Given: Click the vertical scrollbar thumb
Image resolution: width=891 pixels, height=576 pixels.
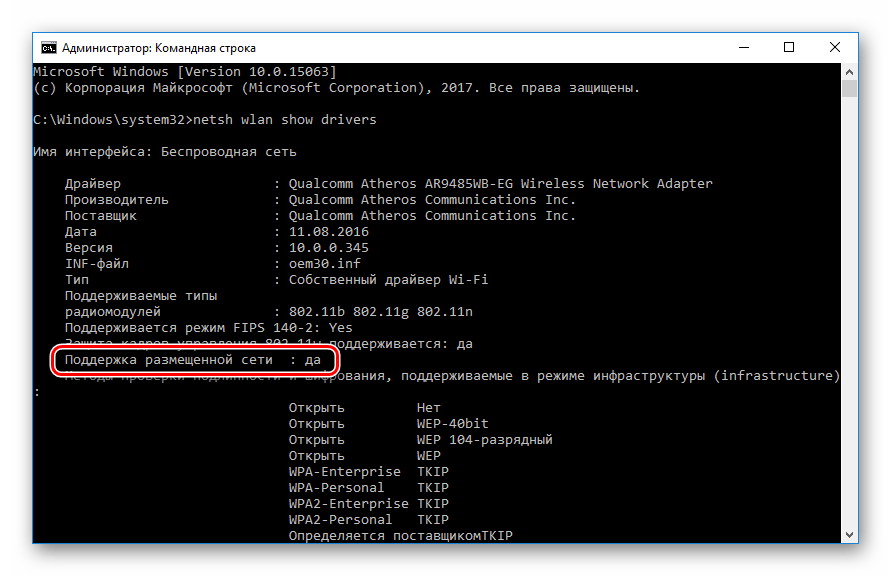Looking at the screenshot, I should click(849, 90).
